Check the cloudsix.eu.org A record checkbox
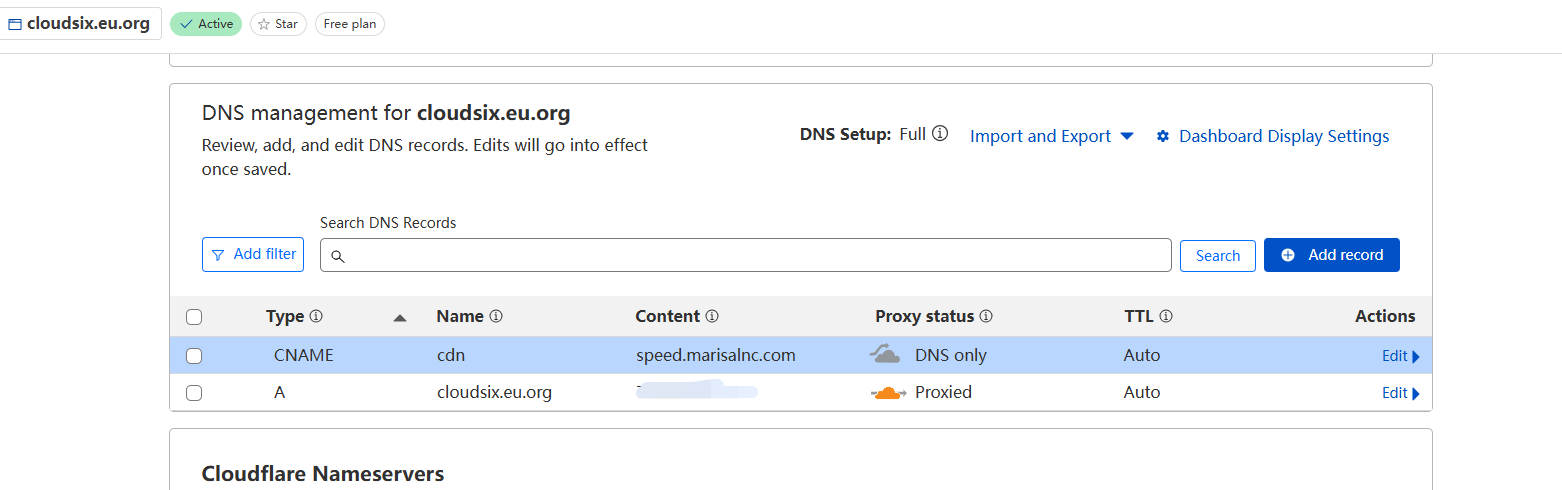This screenshot has width=1562, height=490. (194, 393)
